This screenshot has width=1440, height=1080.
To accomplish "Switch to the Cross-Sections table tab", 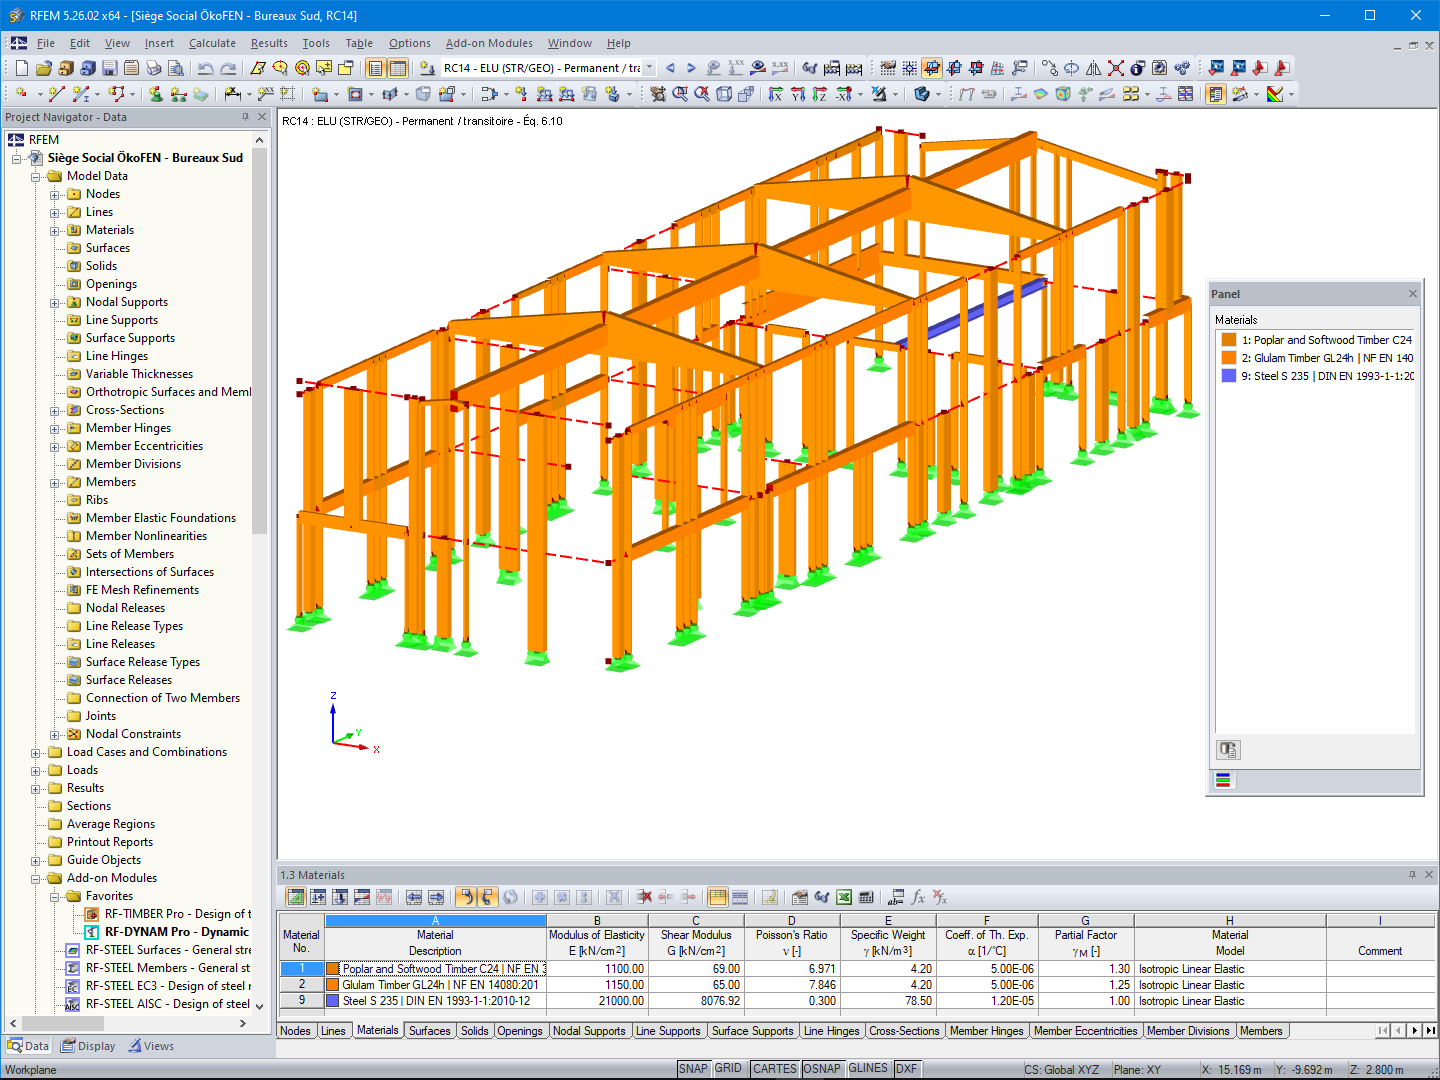I will pos(905,1031).
